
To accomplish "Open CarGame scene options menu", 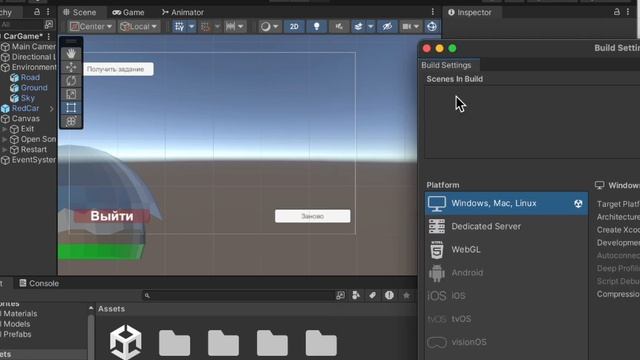I will [49, 36].
